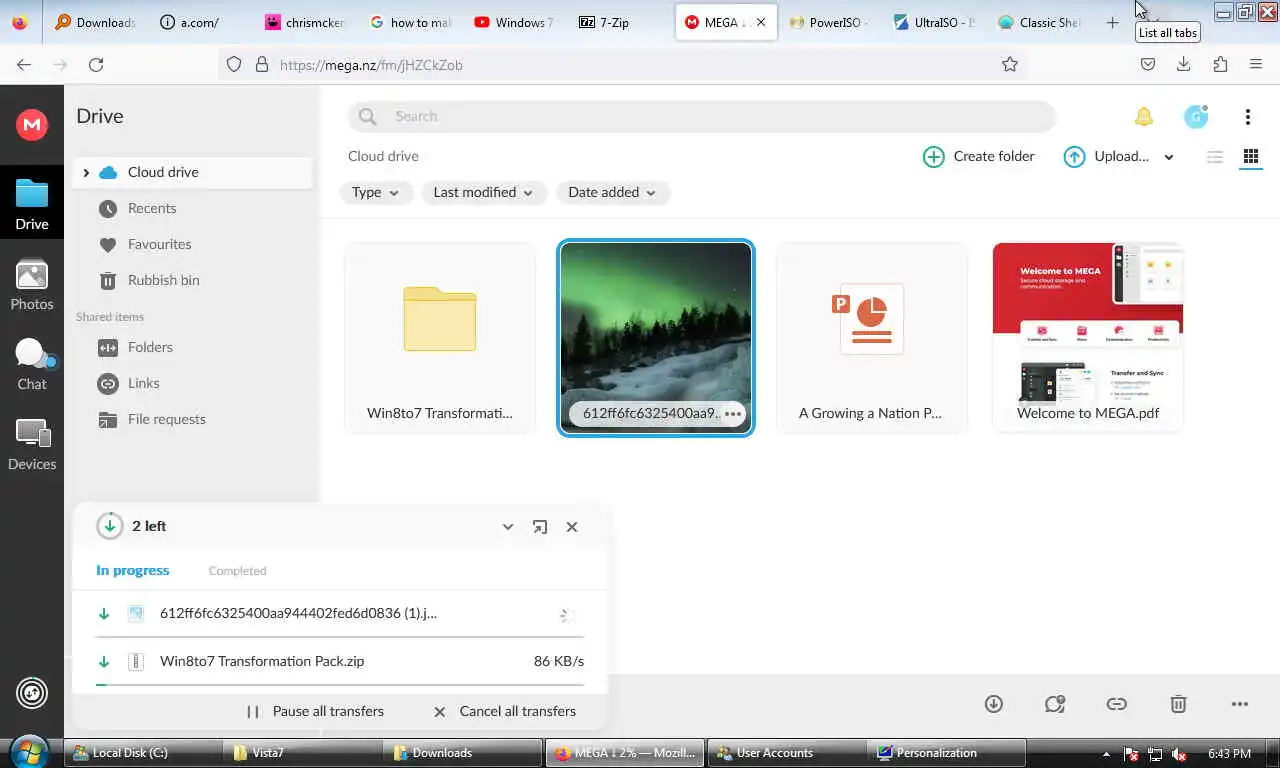Open the three-dot menu beside the avatar
The image size is (1280, 768).
1248,117
